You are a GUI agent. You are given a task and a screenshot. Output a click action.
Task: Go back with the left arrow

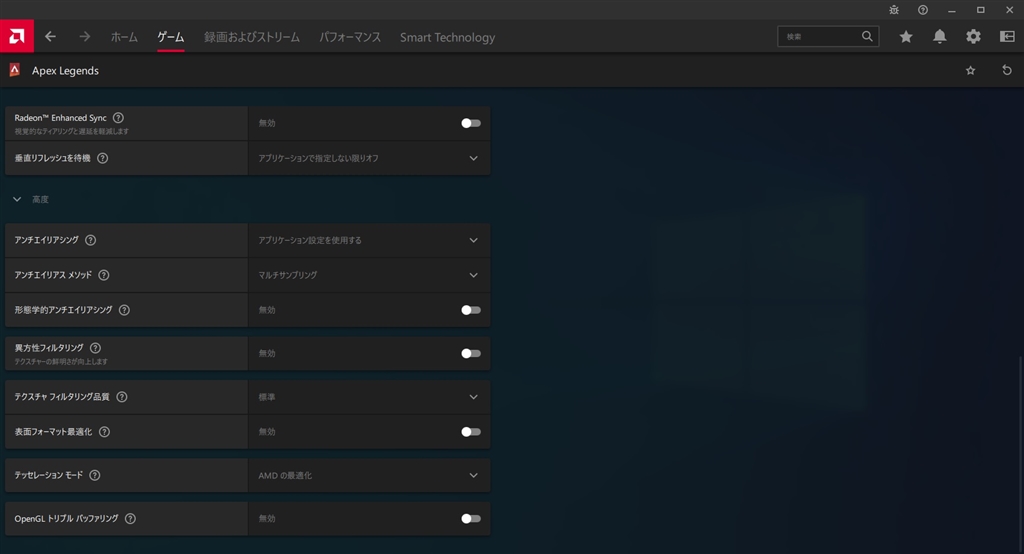50,37
